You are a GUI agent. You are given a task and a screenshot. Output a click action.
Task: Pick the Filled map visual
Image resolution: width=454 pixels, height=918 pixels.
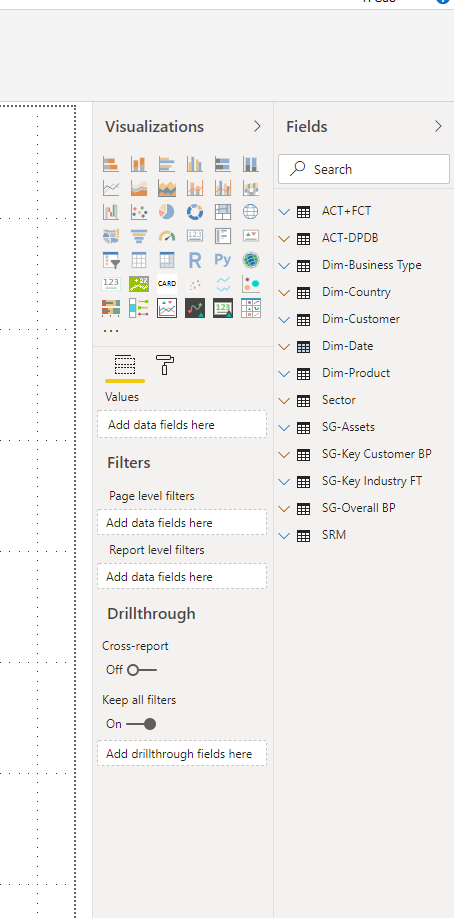pyautogui.click(x=111, y=236)
